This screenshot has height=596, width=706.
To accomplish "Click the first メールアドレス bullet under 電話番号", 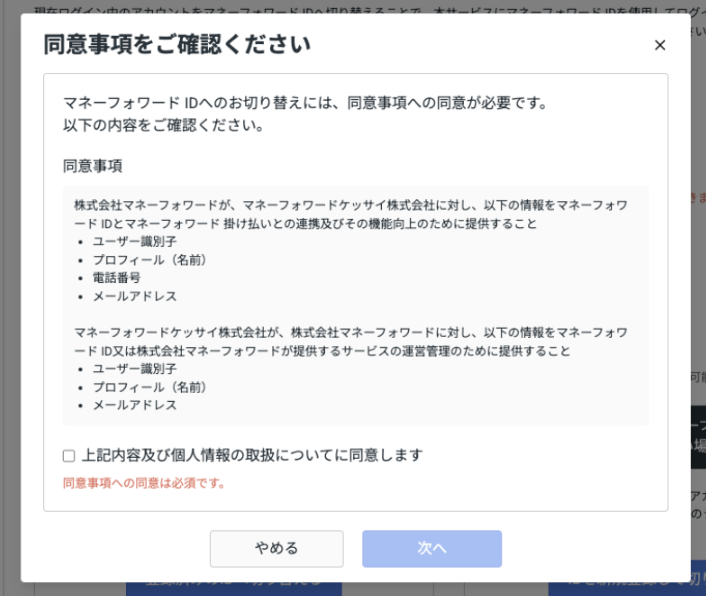I will tap(135, 296).
